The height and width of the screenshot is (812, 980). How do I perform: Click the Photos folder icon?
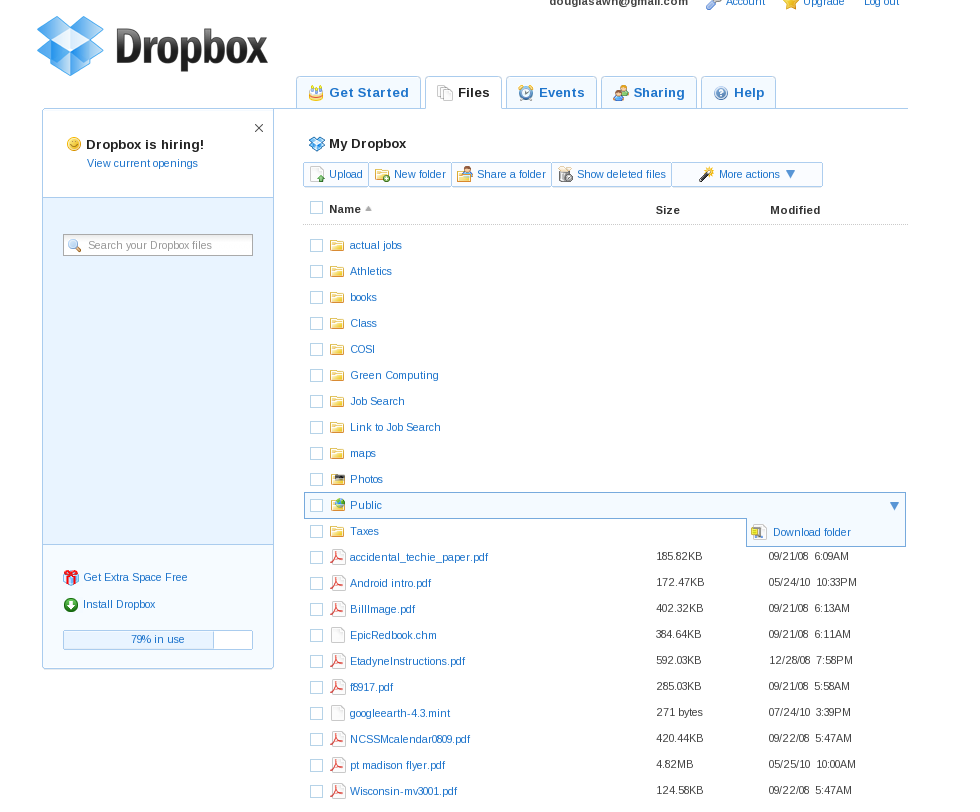coord(338,479)
